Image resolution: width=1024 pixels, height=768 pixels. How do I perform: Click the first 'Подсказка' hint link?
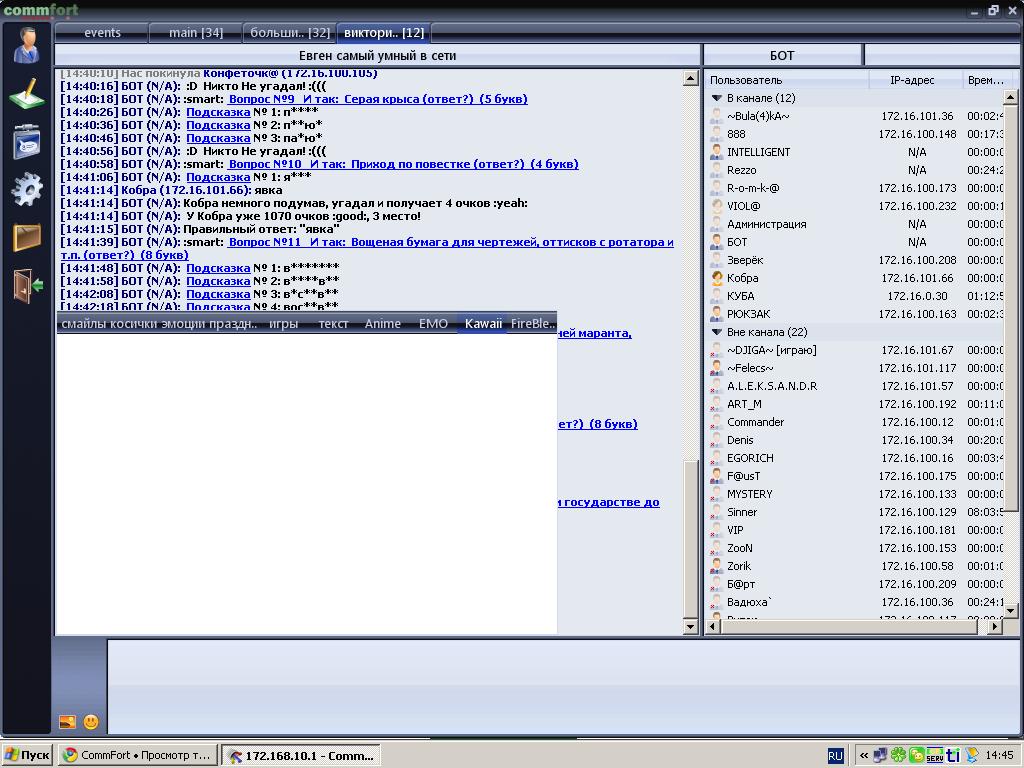(217, 112)
